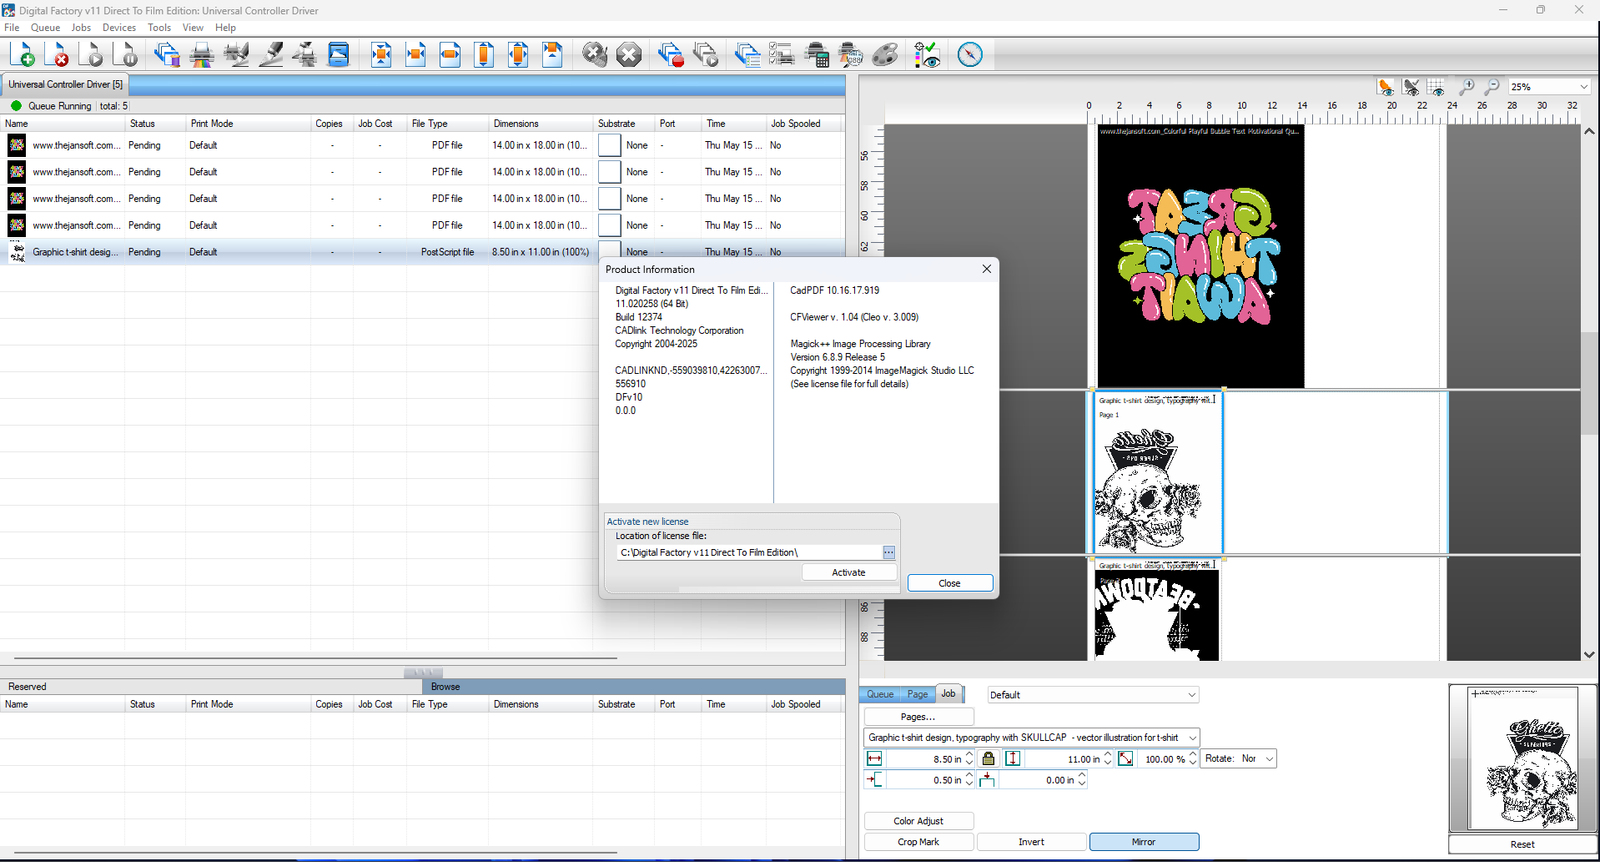Toggle the Mirror button
Image resolution: width=1600 pixels, height=862 pixels.
(x=1144, y=842)
